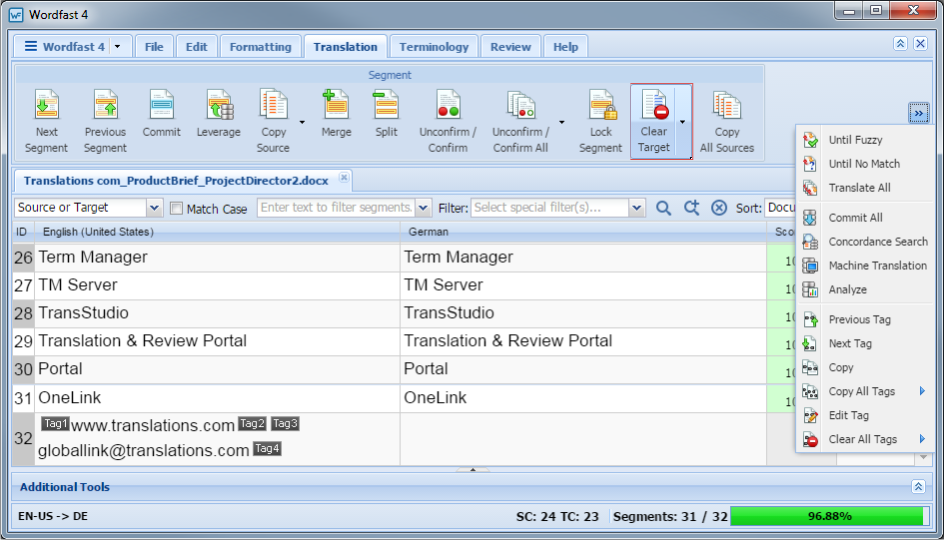Open the Formatting tab

(260, 46)
